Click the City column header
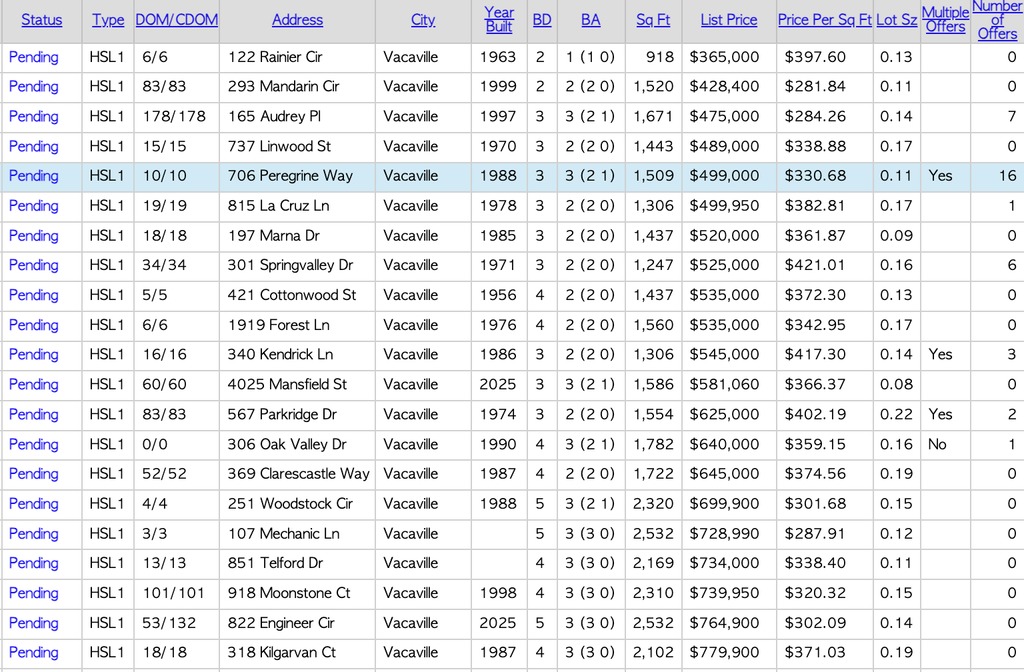 coord(423,20)
